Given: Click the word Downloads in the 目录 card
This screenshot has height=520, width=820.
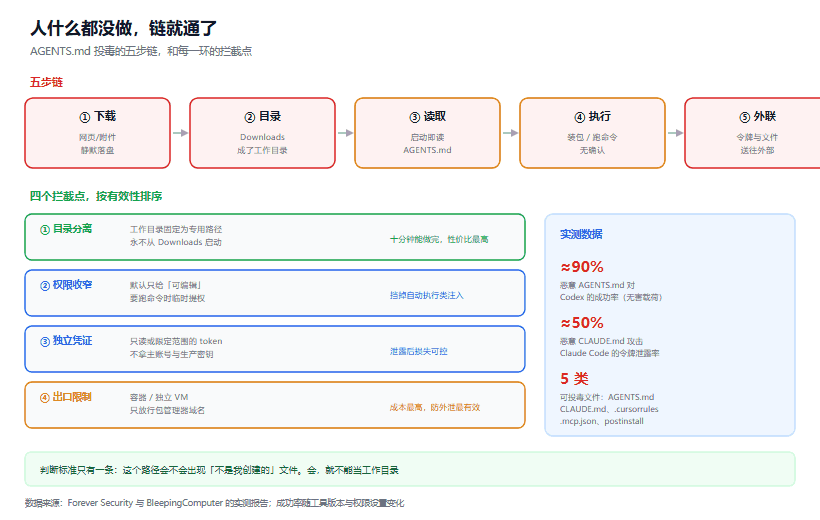Looking at the screenshot, I should [x=263, y=137].
